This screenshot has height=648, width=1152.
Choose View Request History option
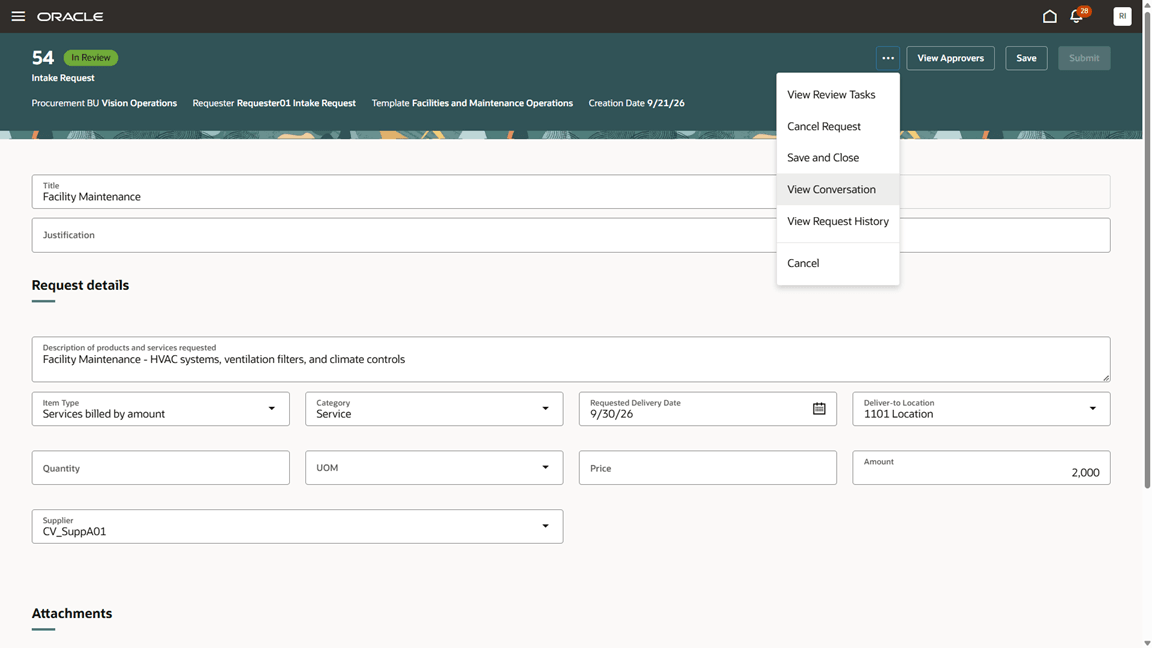pyautogui.click(x=838, y=221)
